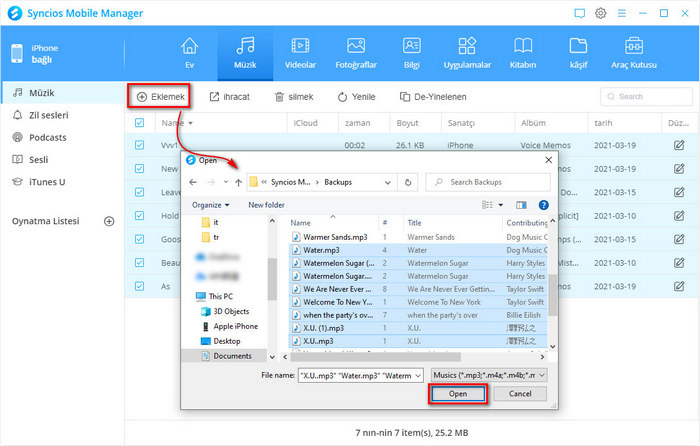
Task: Switch to the Müzik top tab
Action: [245, 53]
